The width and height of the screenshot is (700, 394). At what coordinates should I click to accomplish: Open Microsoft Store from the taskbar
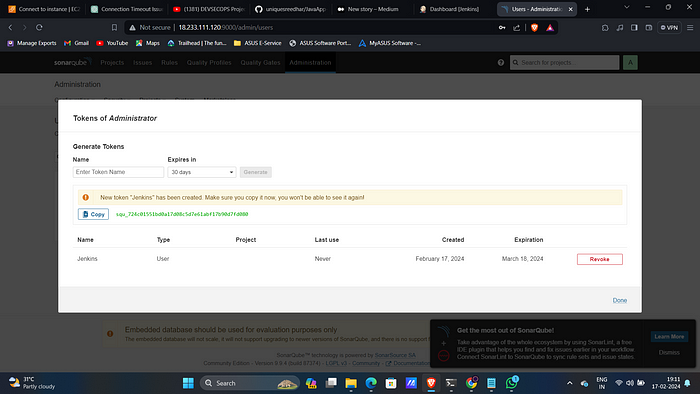(391, 383)
